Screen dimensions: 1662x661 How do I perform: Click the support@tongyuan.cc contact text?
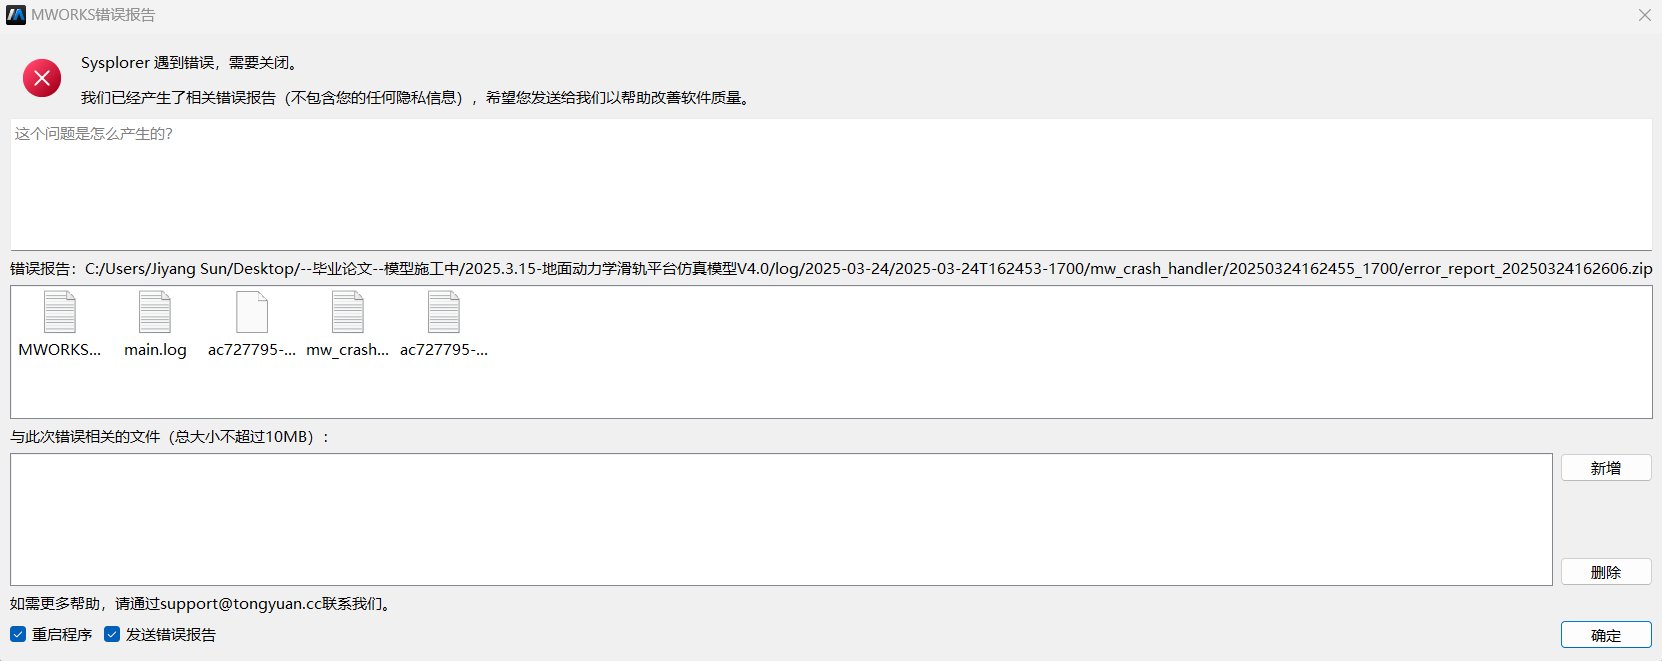coord(241,604)
